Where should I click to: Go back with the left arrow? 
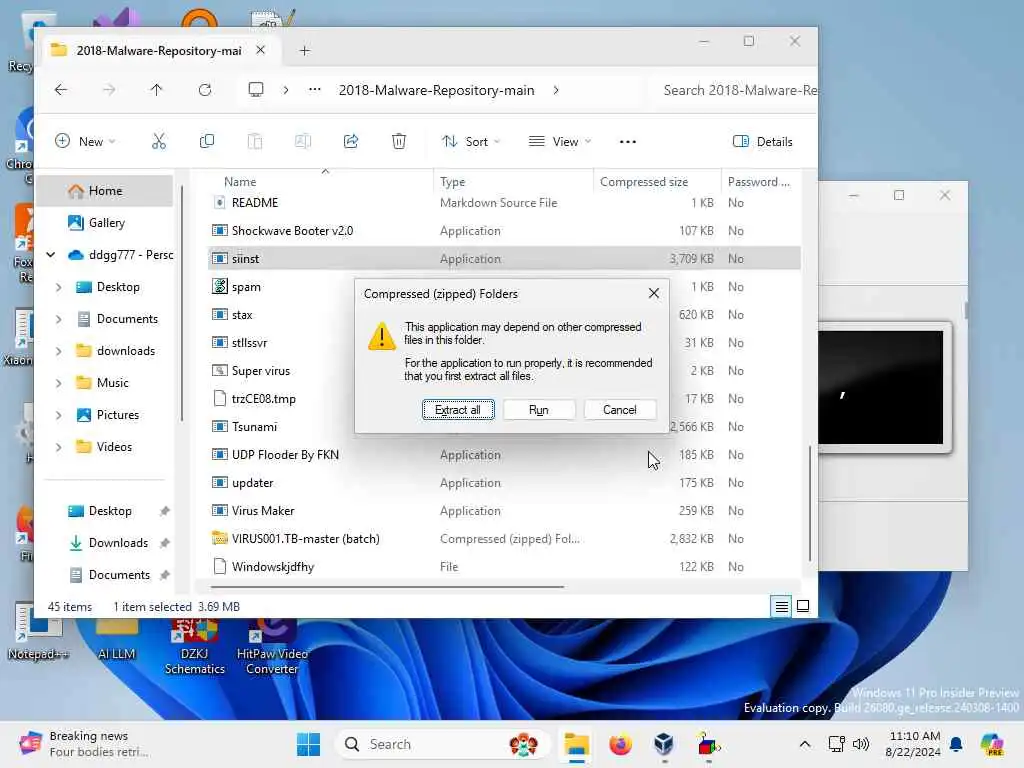tap(61, 90)
